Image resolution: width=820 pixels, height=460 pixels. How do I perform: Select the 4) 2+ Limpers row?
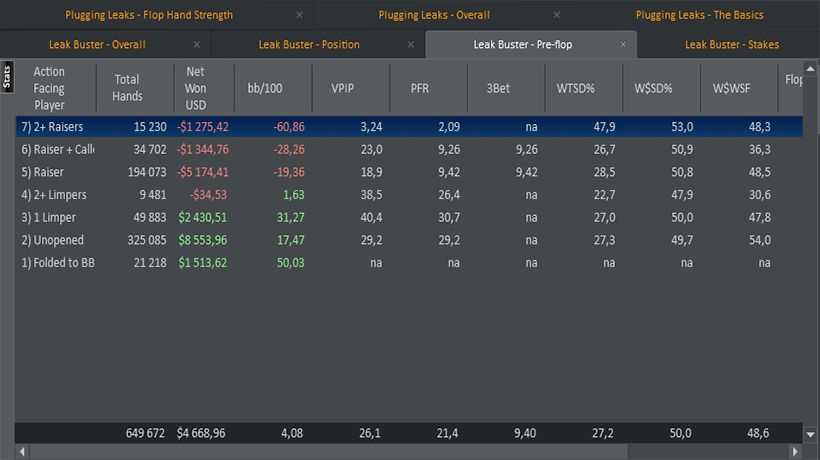(x=409, y=194)
